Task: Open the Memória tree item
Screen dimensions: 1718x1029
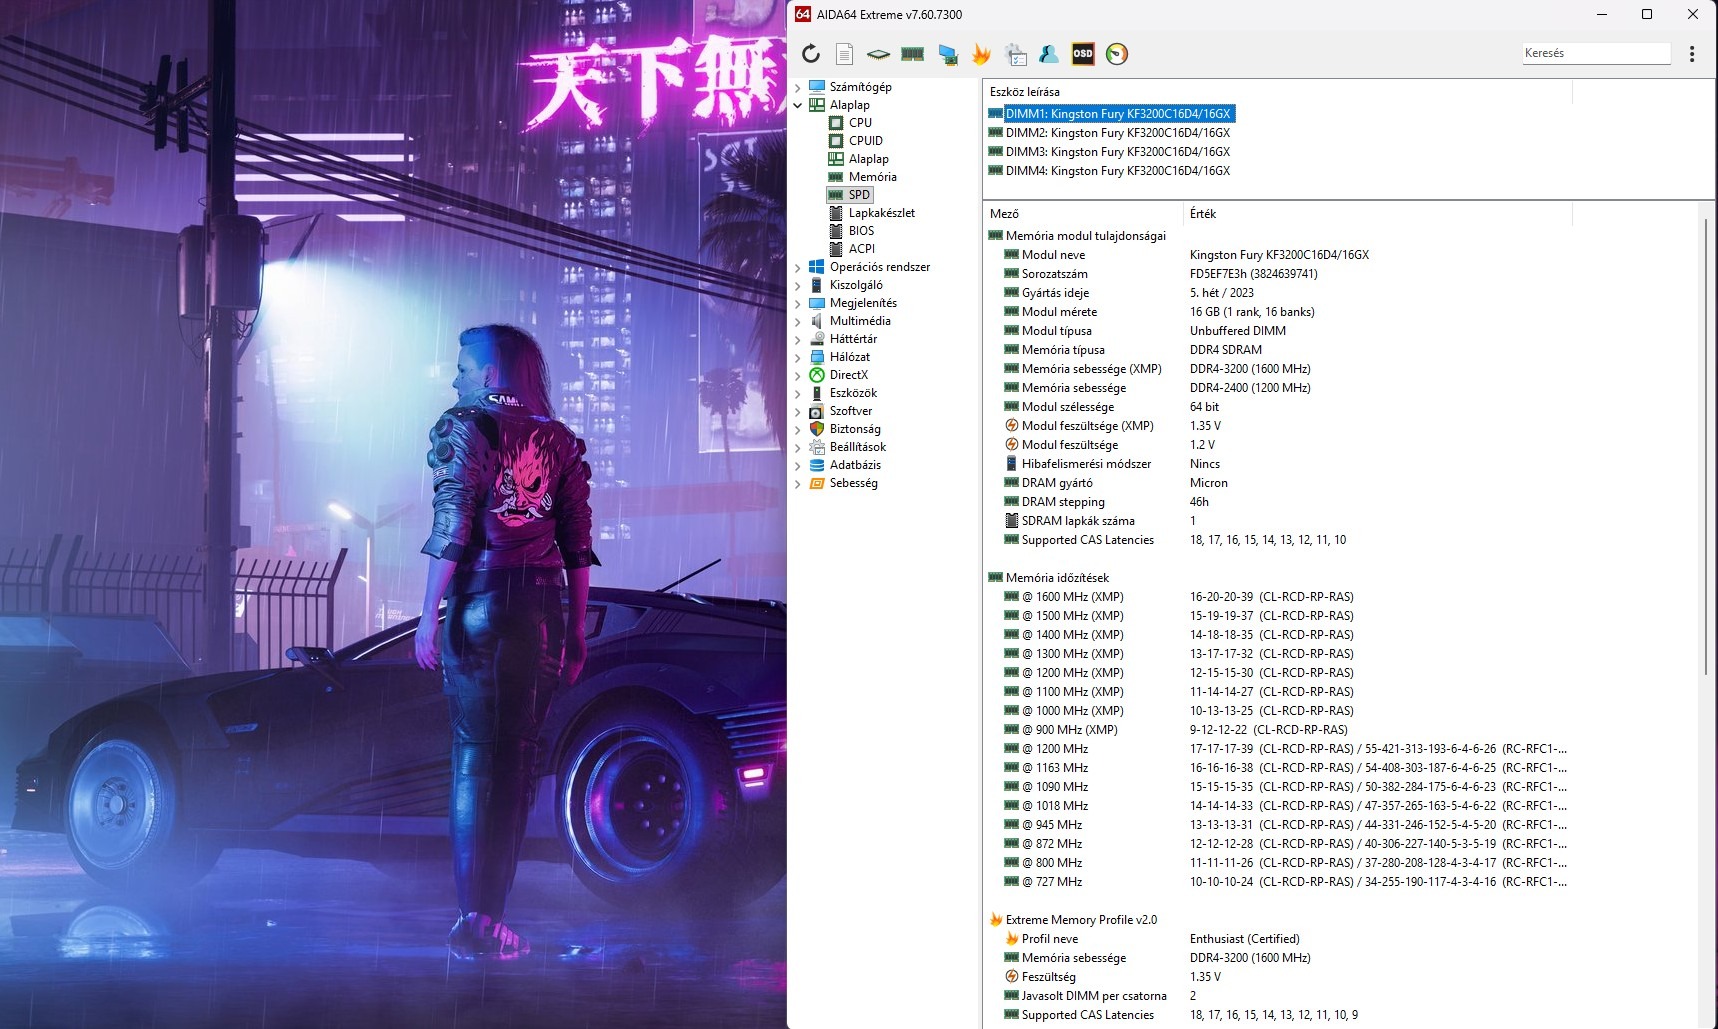Action: pyautogui.click(x=873, y=177)
